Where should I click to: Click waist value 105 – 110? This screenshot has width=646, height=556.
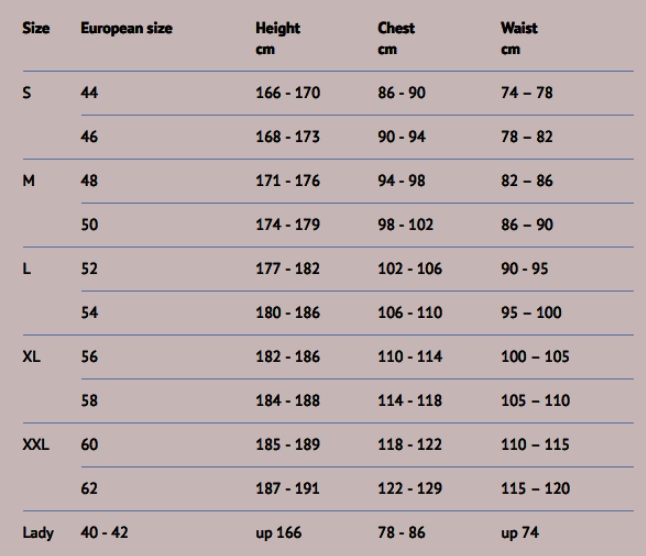(535, 401)
